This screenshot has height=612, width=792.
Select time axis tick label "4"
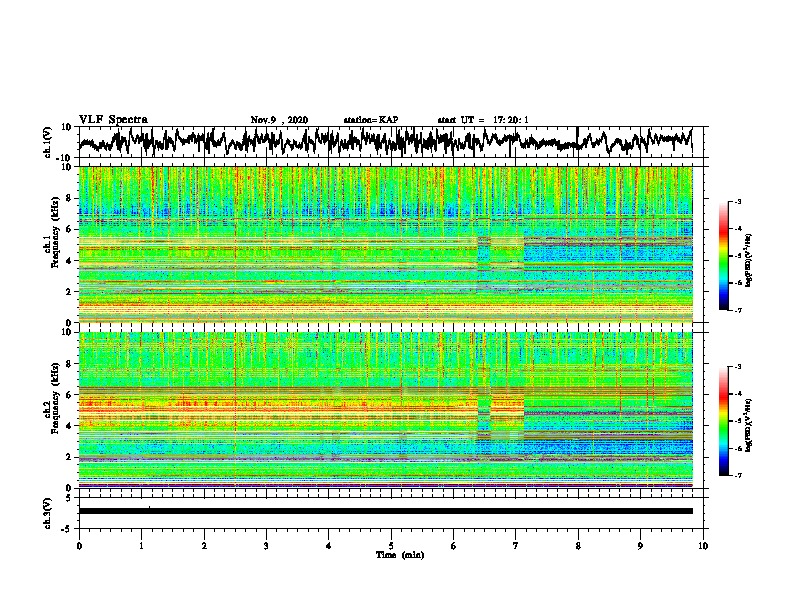tap(329, 546)
